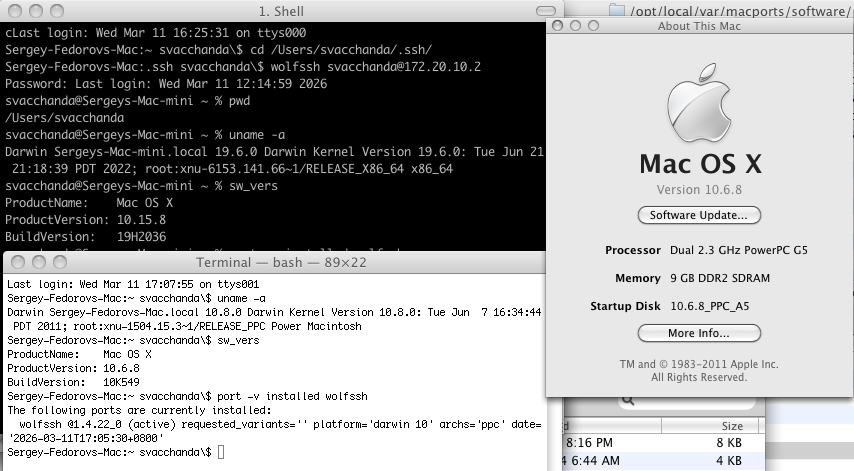Close the 1. Shell window
Image resolution: width=854 pixels, height=471 pixels.
click(x=15, y=11)
